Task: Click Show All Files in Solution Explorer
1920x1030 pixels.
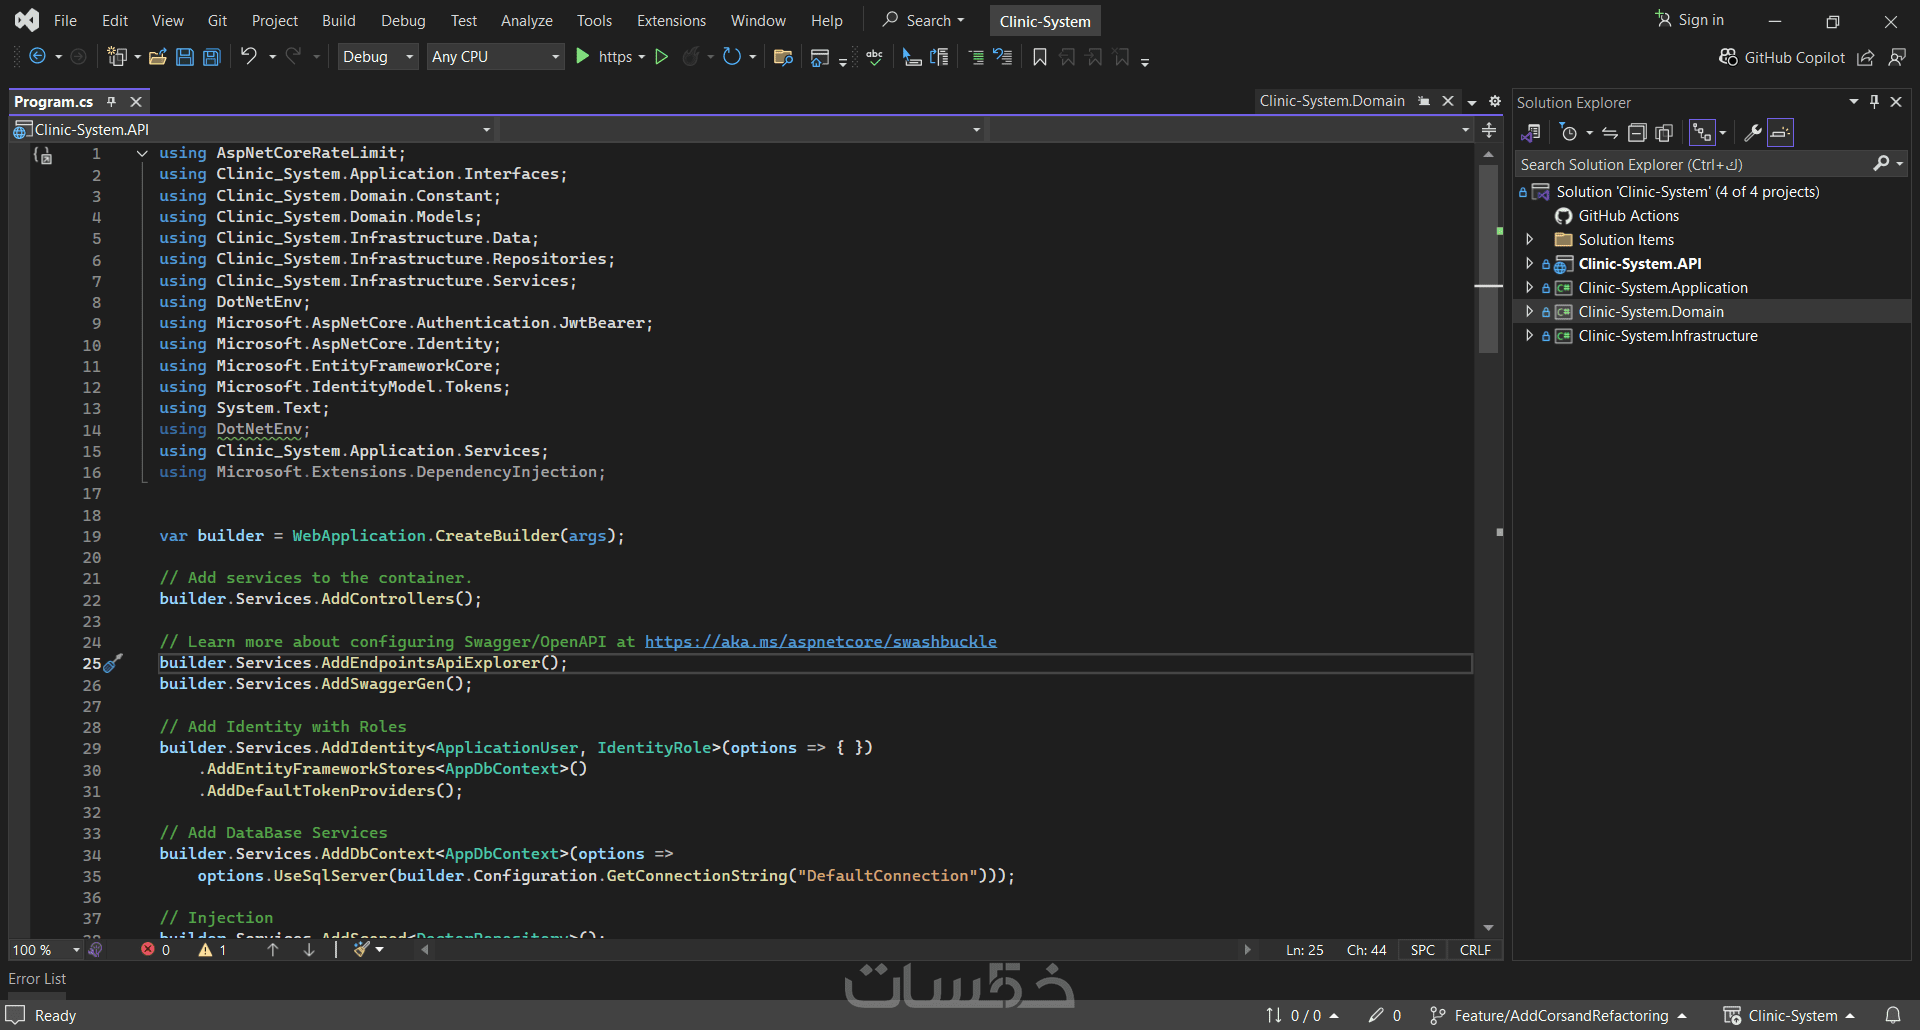Action: coord(1664,133)
